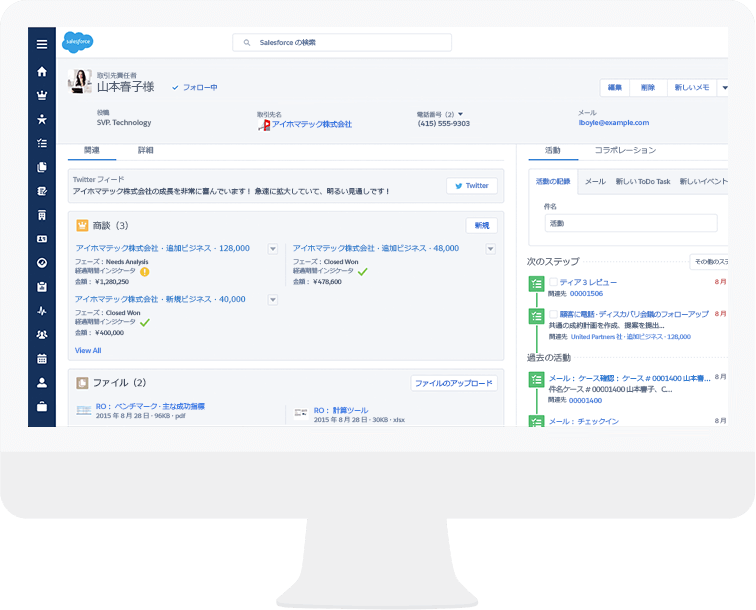Open the People group sidebar icon

42,334
